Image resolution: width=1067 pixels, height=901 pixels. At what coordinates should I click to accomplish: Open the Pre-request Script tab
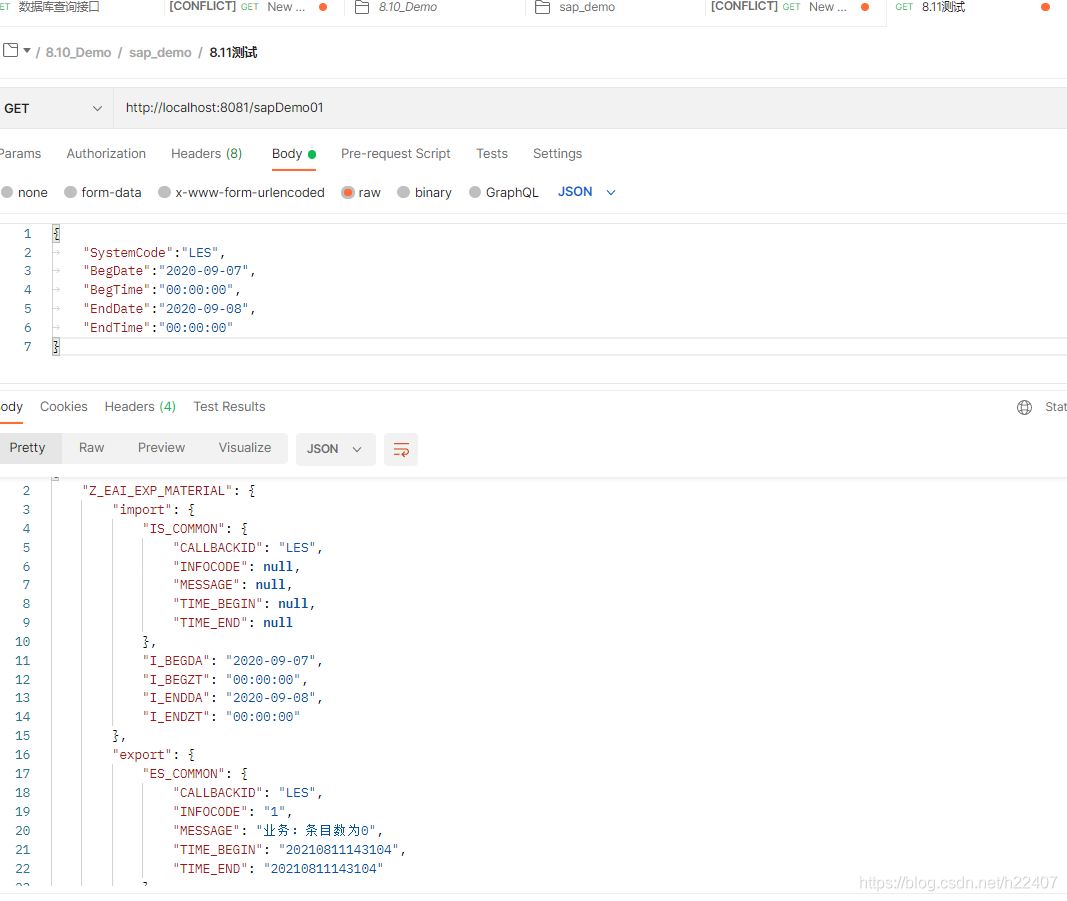click(x=395, y=154)
